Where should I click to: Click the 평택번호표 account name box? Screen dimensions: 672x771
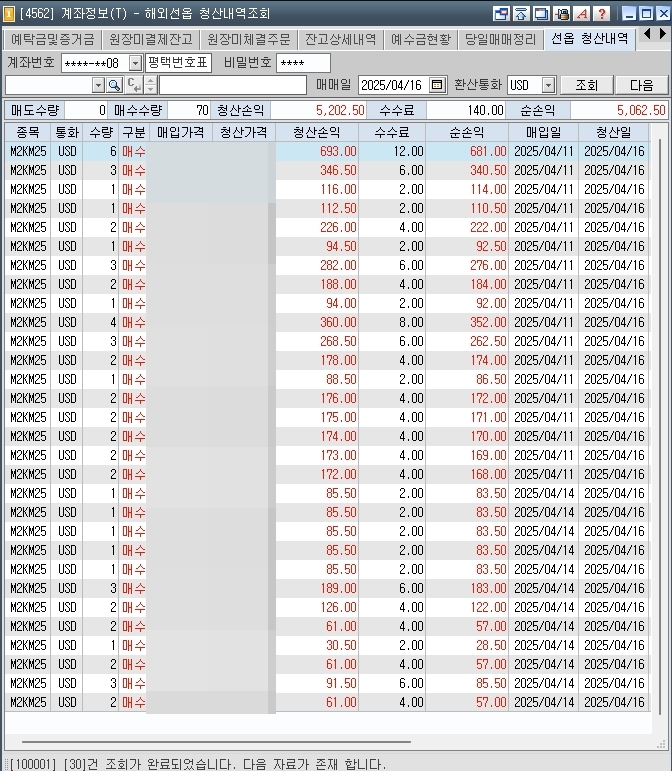[x=178, y=63]
